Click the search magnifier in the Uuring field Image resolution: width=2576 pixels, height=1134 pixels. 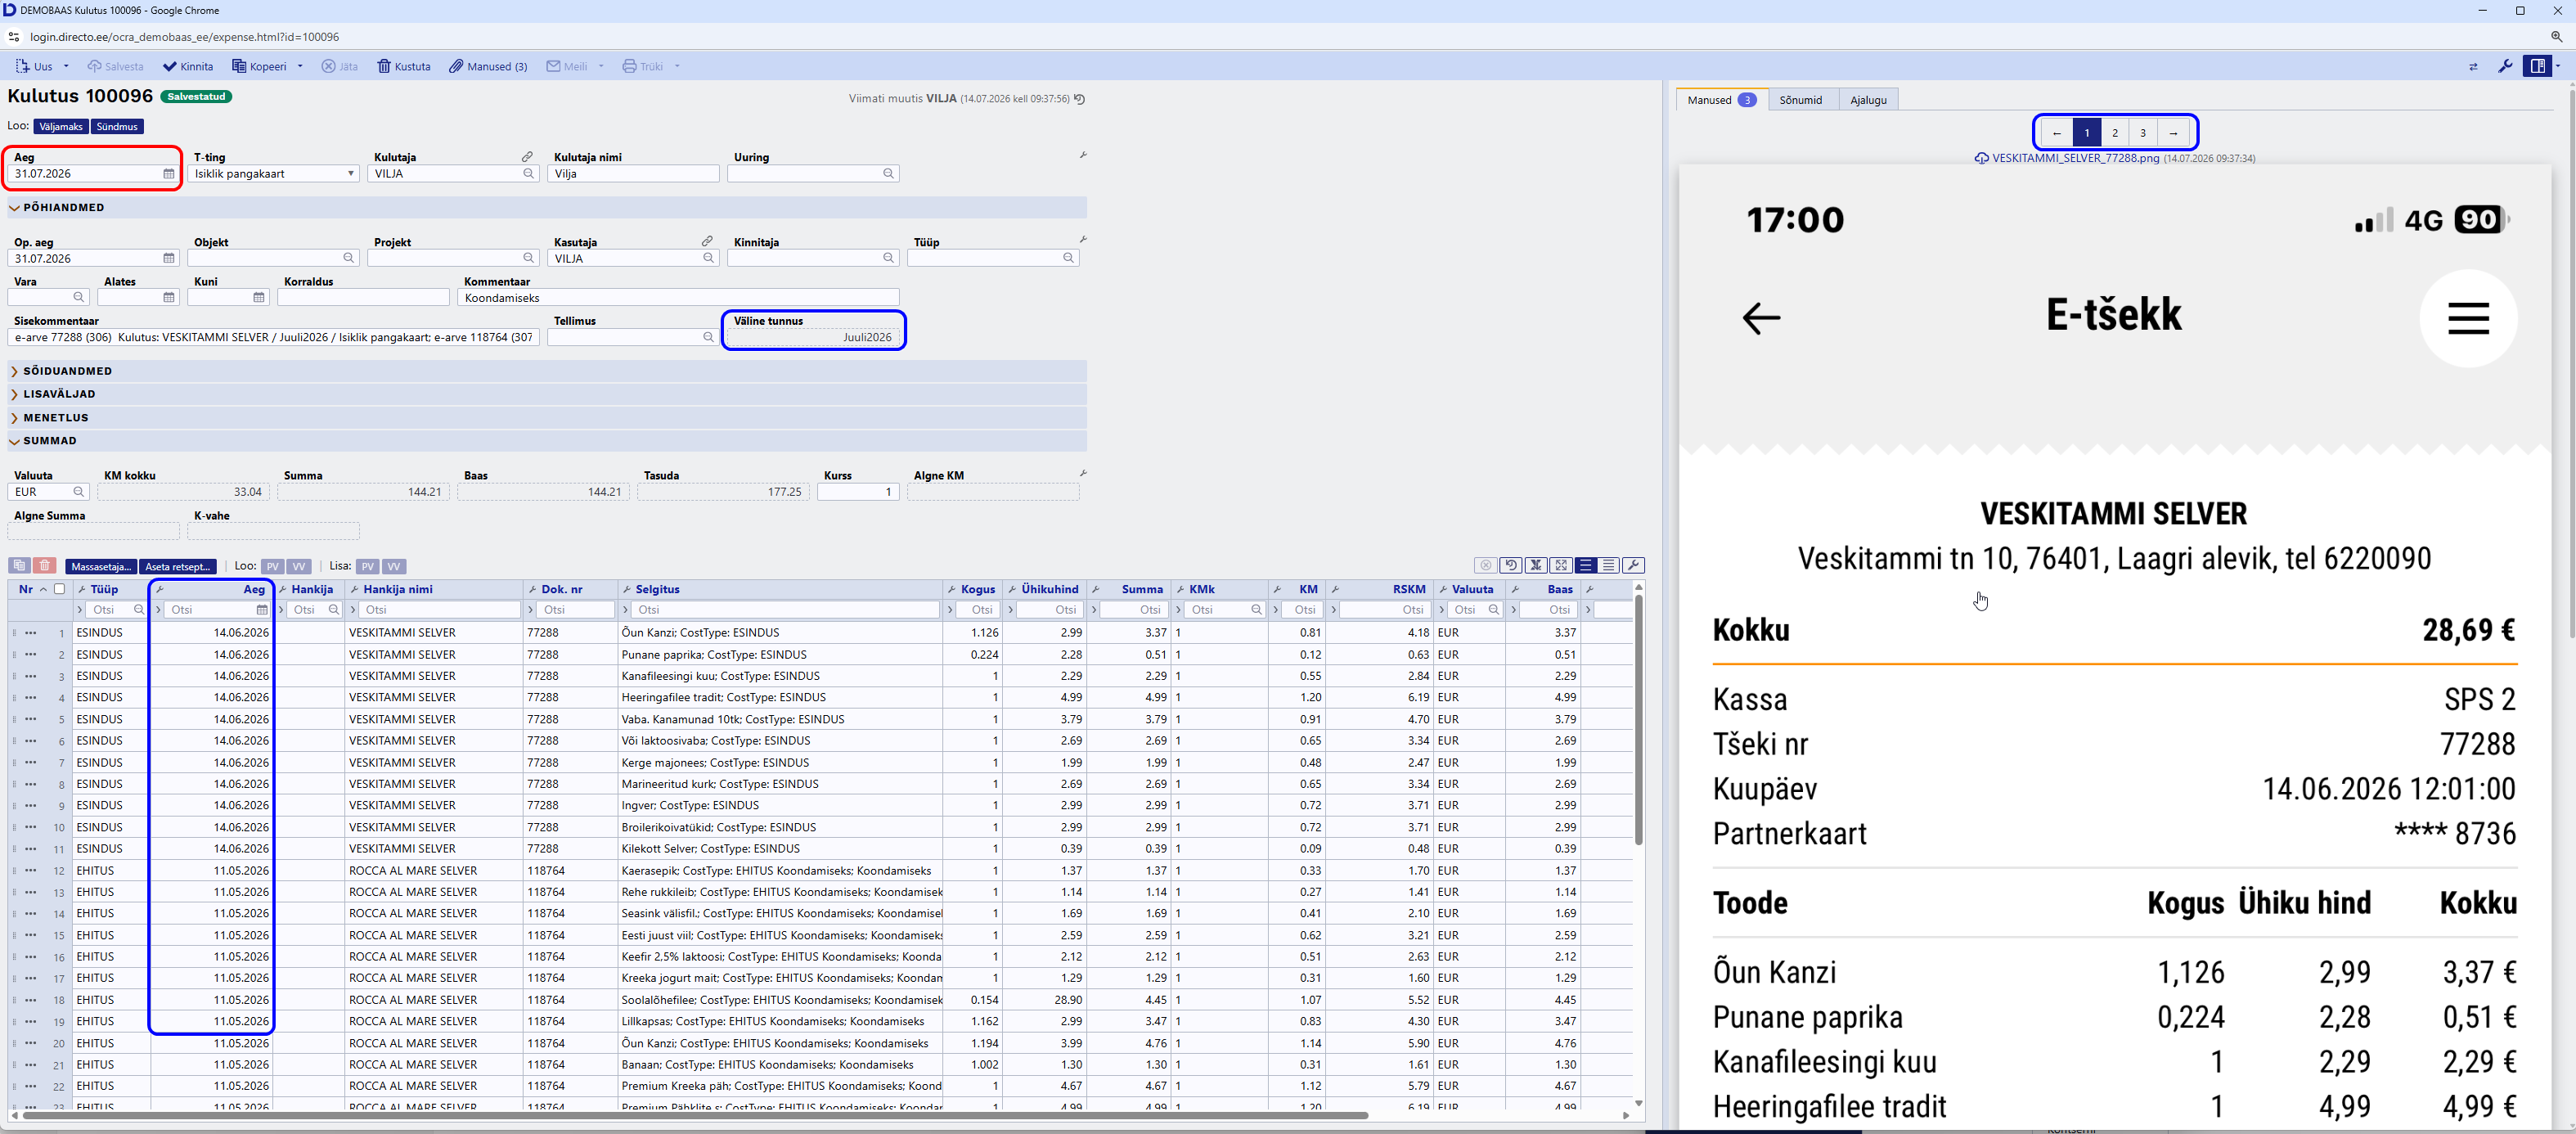888,174
